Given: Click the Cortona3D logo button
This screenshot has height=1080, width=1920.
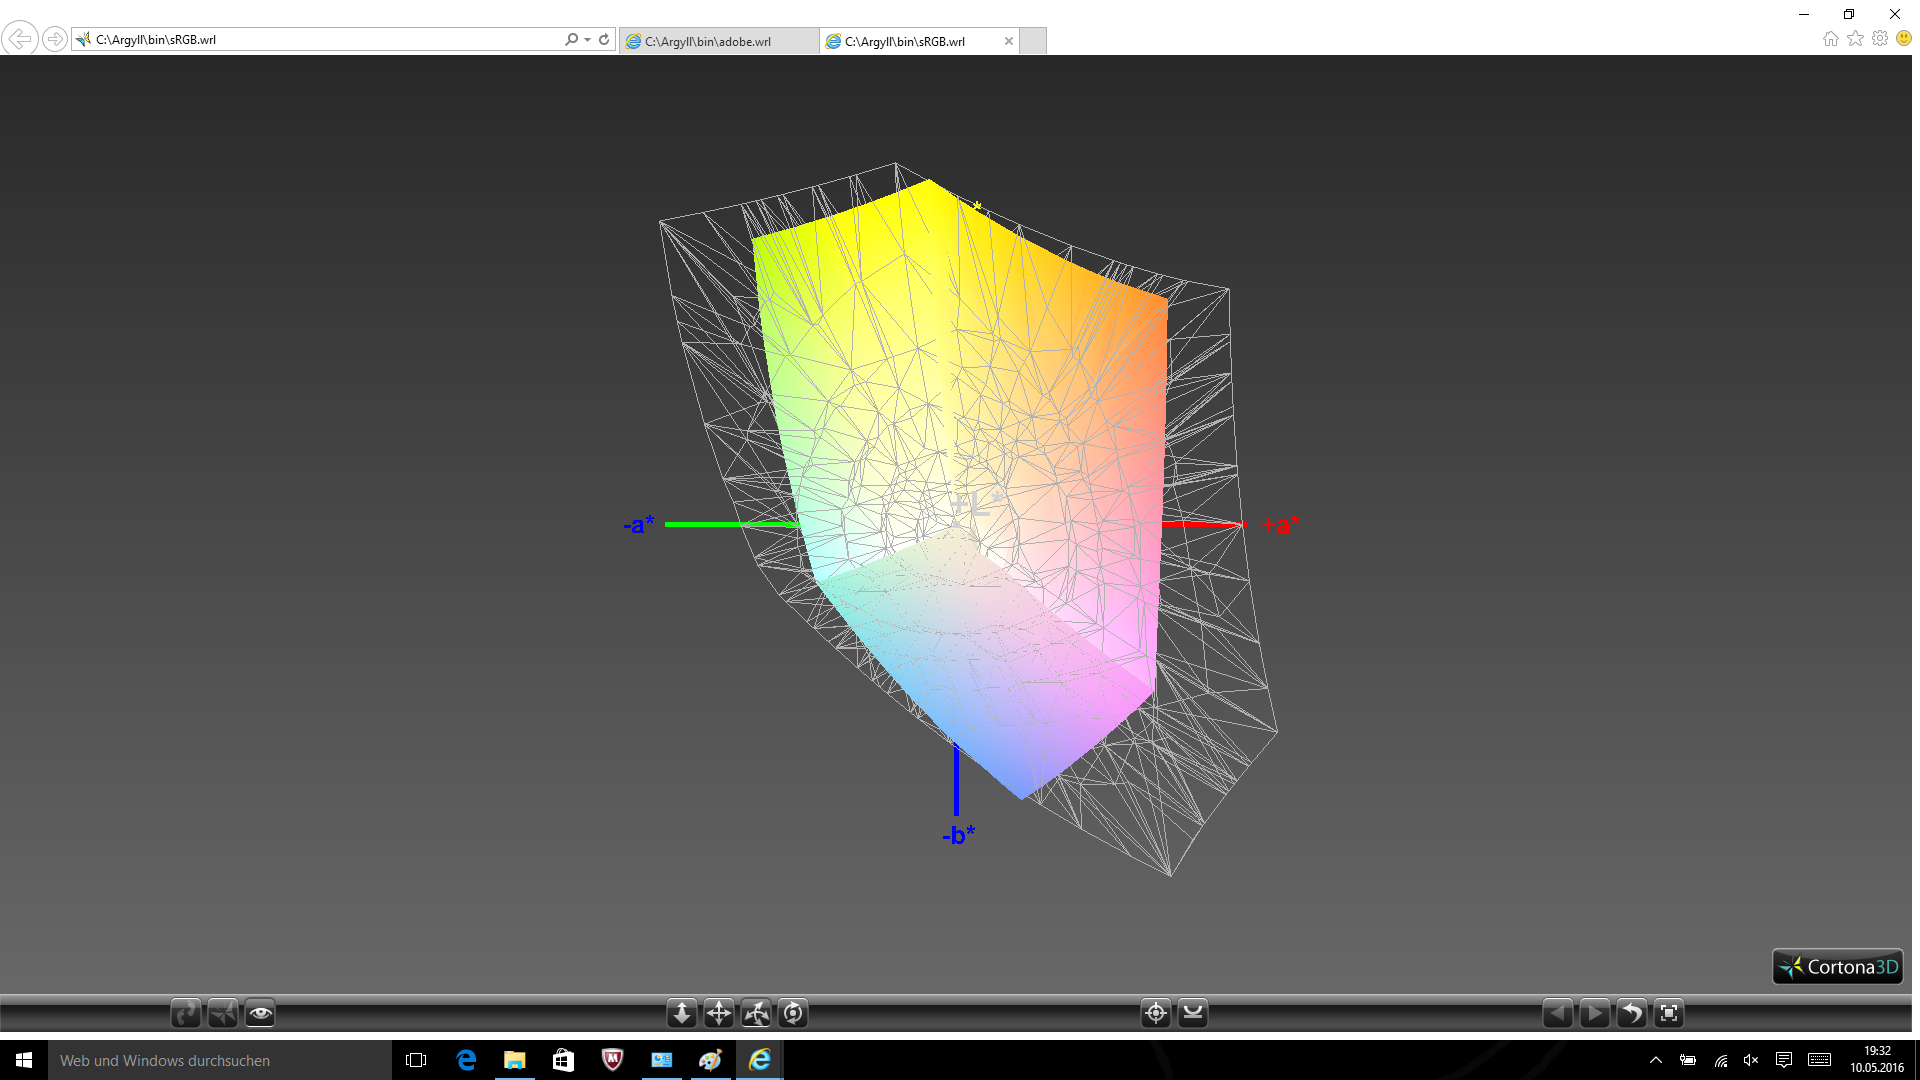Looking at the screenshot, I should coord(1837,967).
